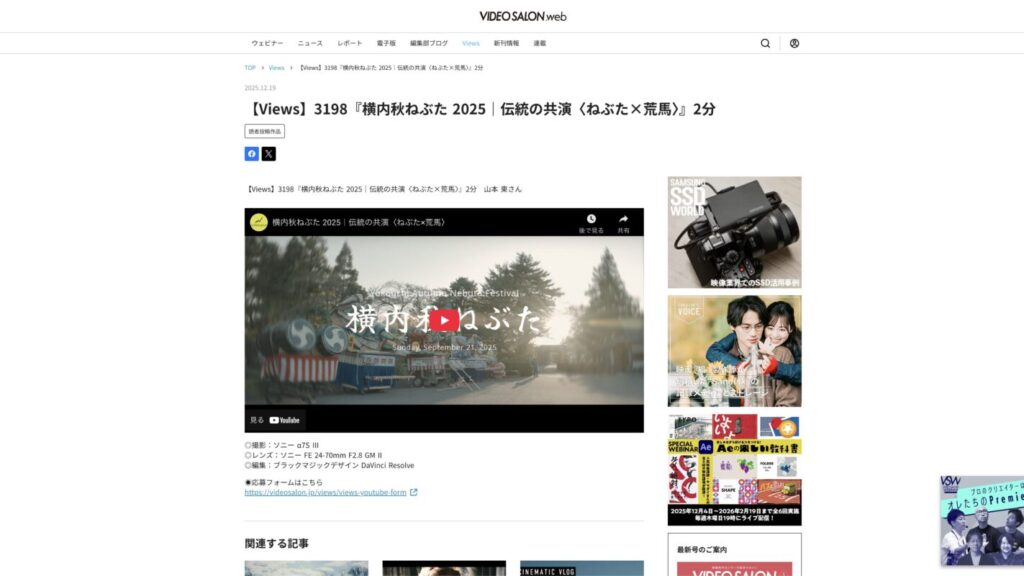This screenshot has width=1024, height=576.
Task: Click the search magnifier icon
Action: [765, 43]
